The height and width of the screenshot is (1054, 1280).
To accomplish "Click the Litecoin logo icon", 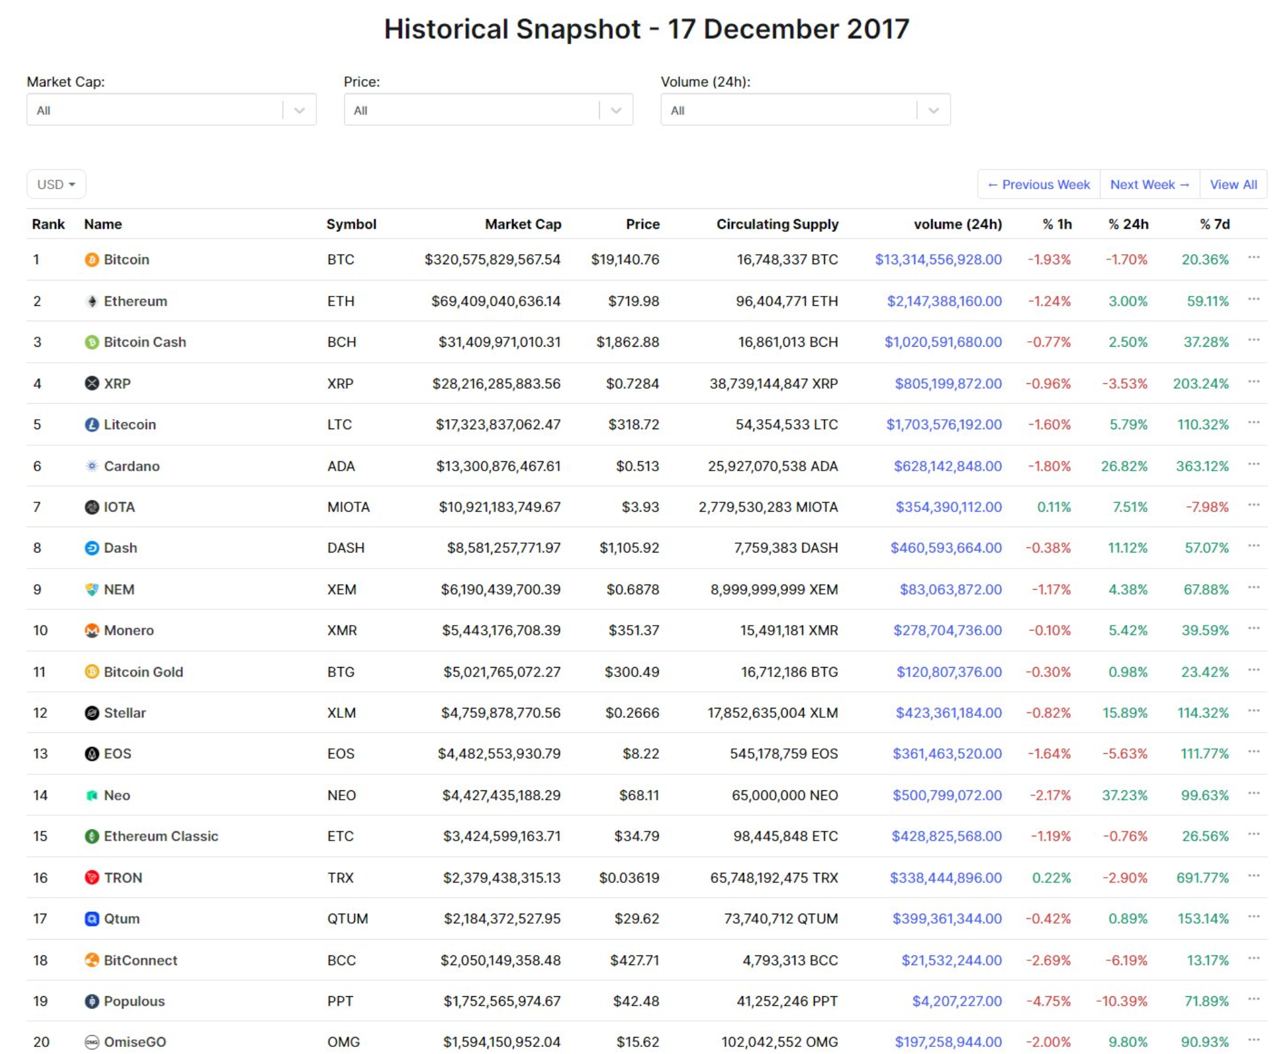I will tap(92, 425).
